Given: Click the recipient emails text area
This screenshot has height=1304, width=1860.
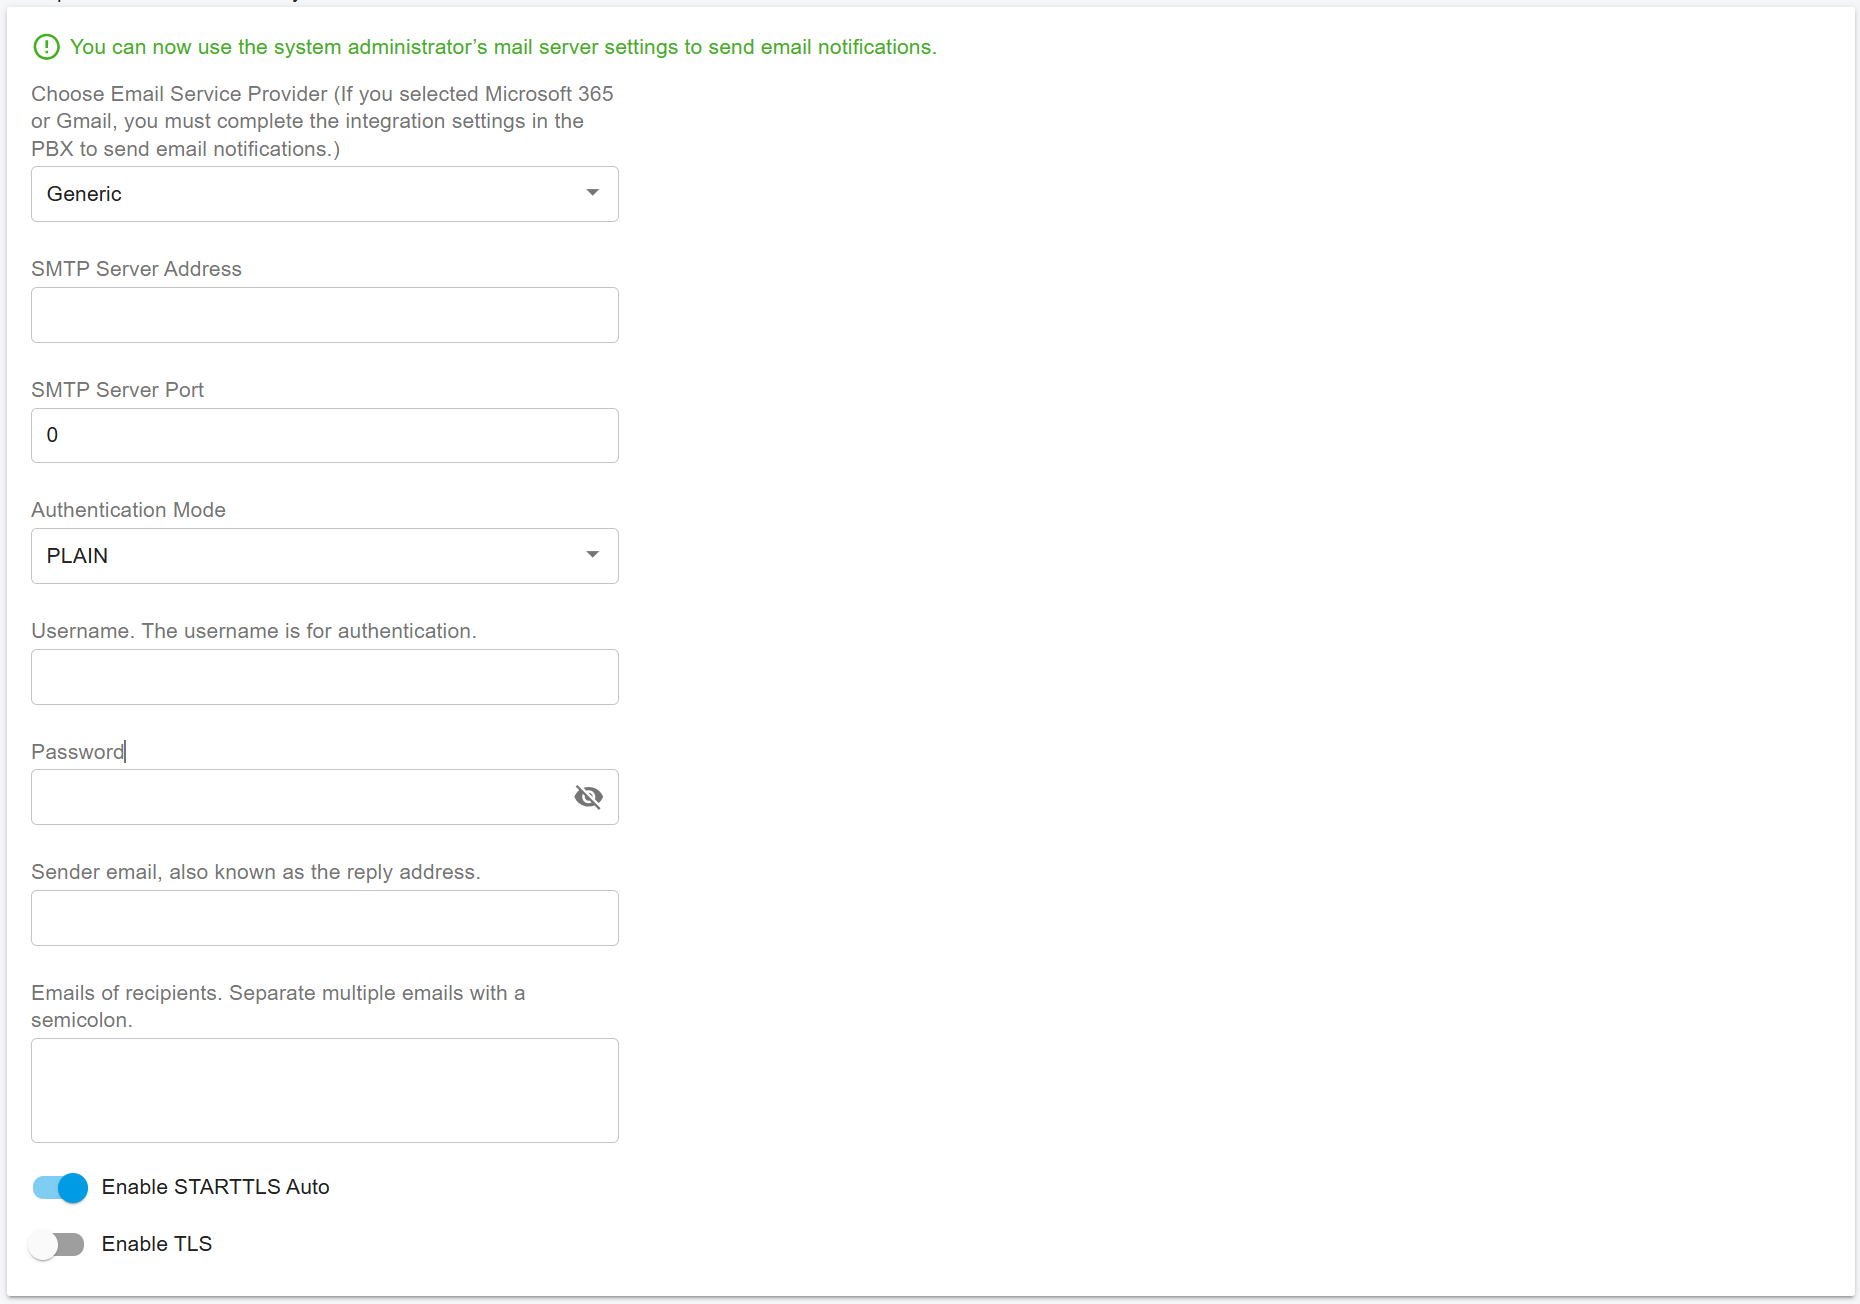Looking at the screenshot, I should click(x=324, y=1090).
